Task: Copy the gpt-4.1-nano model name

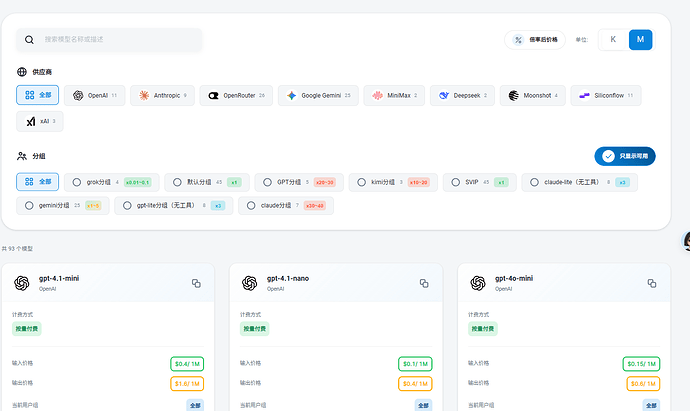Action: (x=424, y=283)
